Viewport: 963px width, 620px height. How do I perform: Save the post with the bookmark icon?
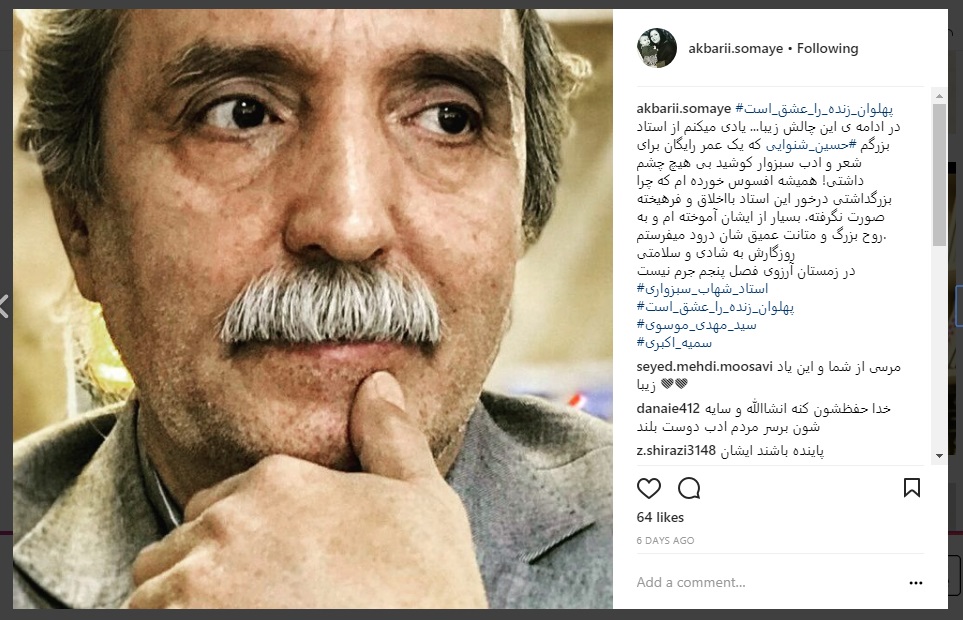[x=912, y=488]
